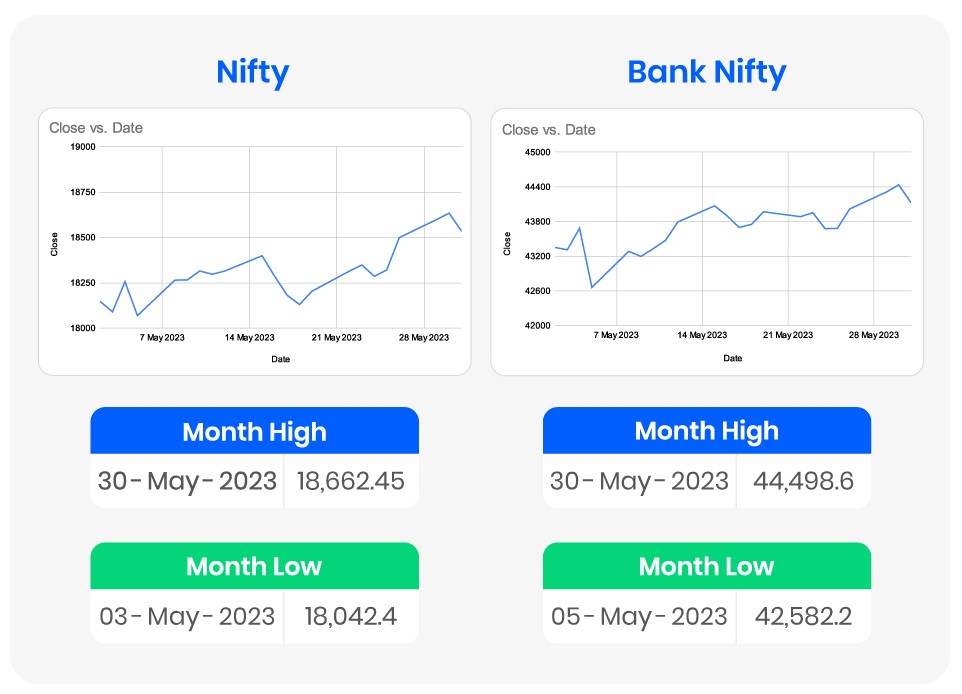Select the Bank Nifty Month High header
The width and height of the screenshot is (962, 694).
click(706, 432)
